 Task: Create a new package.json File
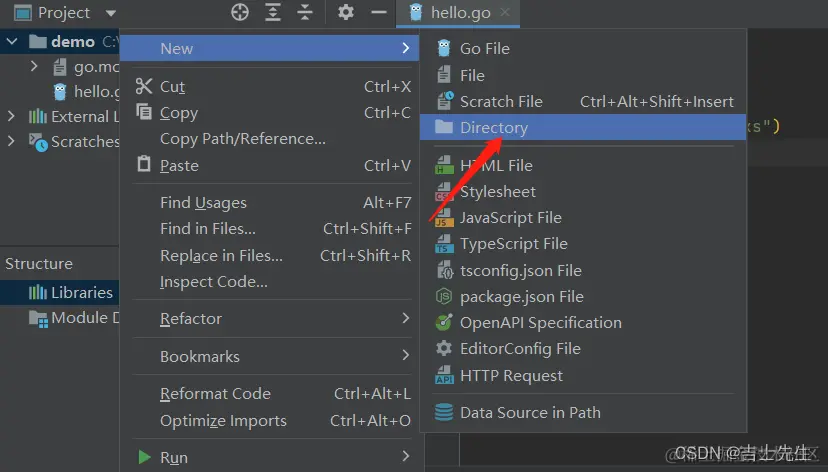(x=583, y=297)
